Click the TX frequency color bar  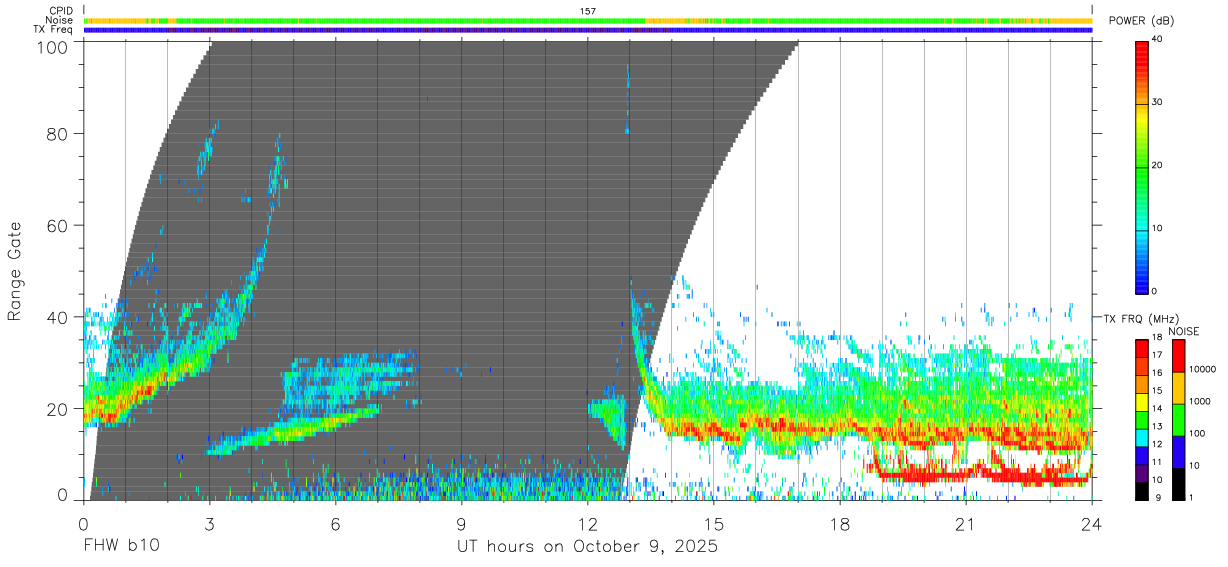point(1142,420)
